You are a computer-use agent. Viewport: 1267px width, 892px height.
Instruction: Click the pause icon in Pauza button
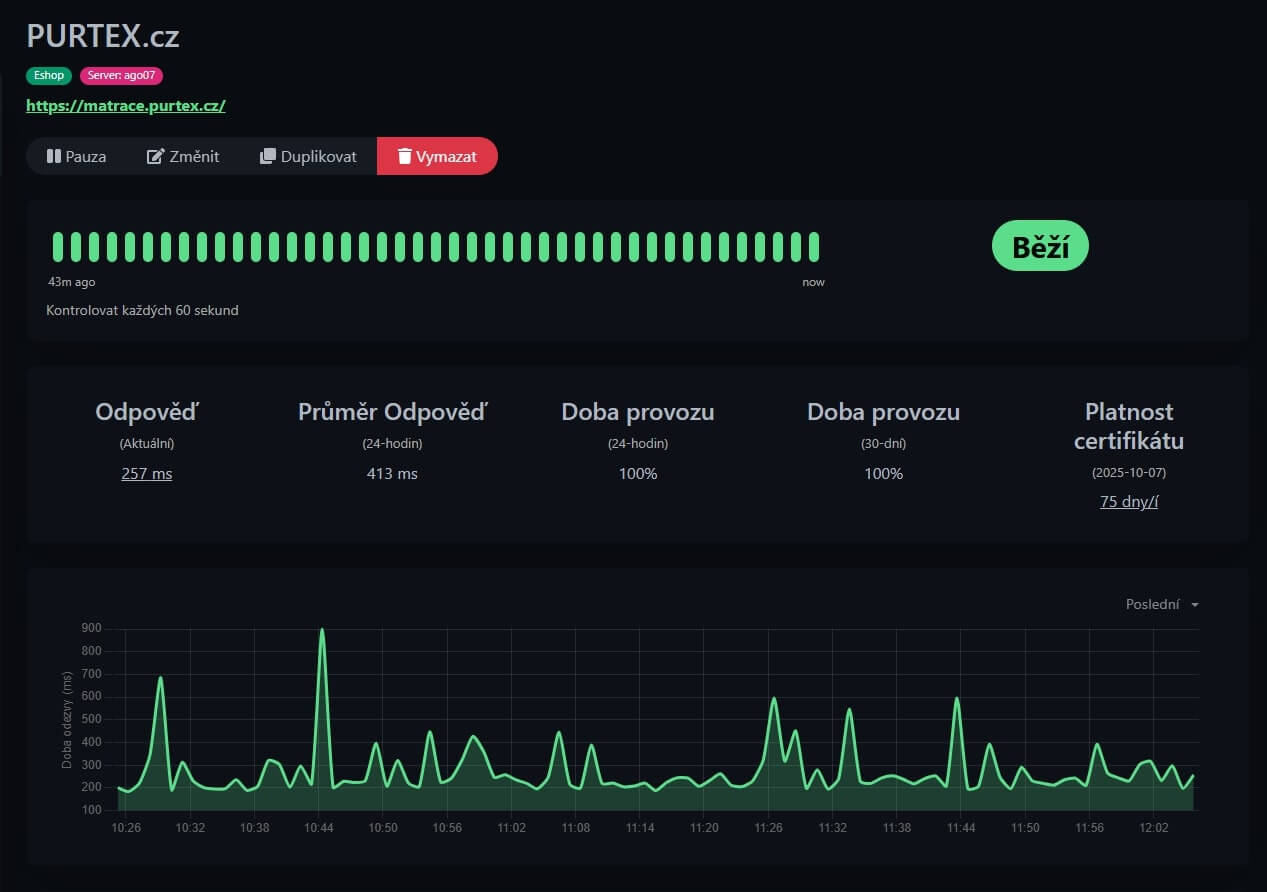(54, 156)
